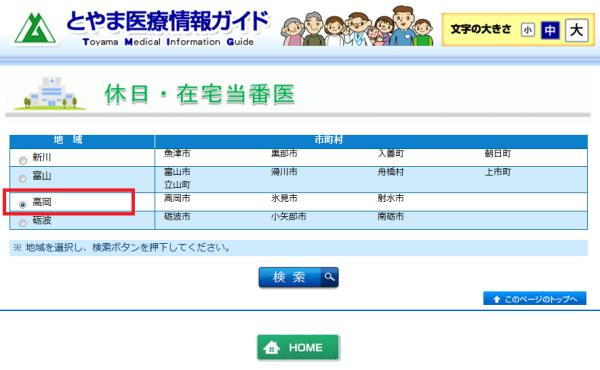Click the 滑川市 cell
Screen dimensions: 600x370
tap(284, 172)
